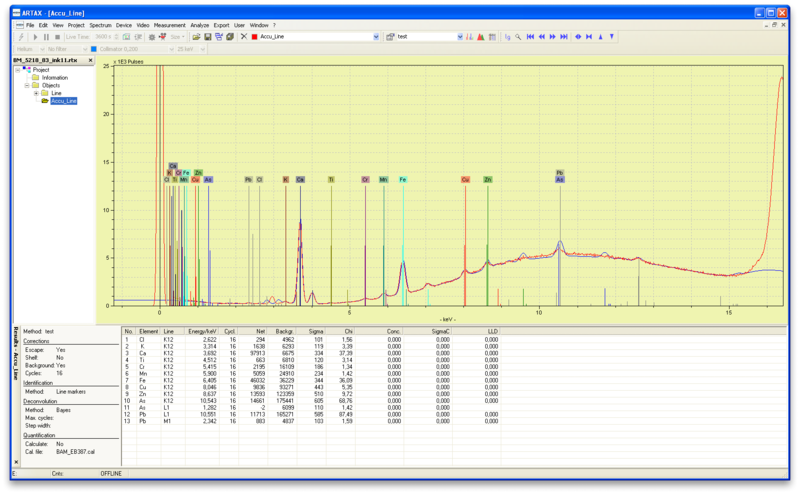Image resolution: width=800 pixels, height=495 pixels.
Task: Click the Net column header
Action: (254, 331)
